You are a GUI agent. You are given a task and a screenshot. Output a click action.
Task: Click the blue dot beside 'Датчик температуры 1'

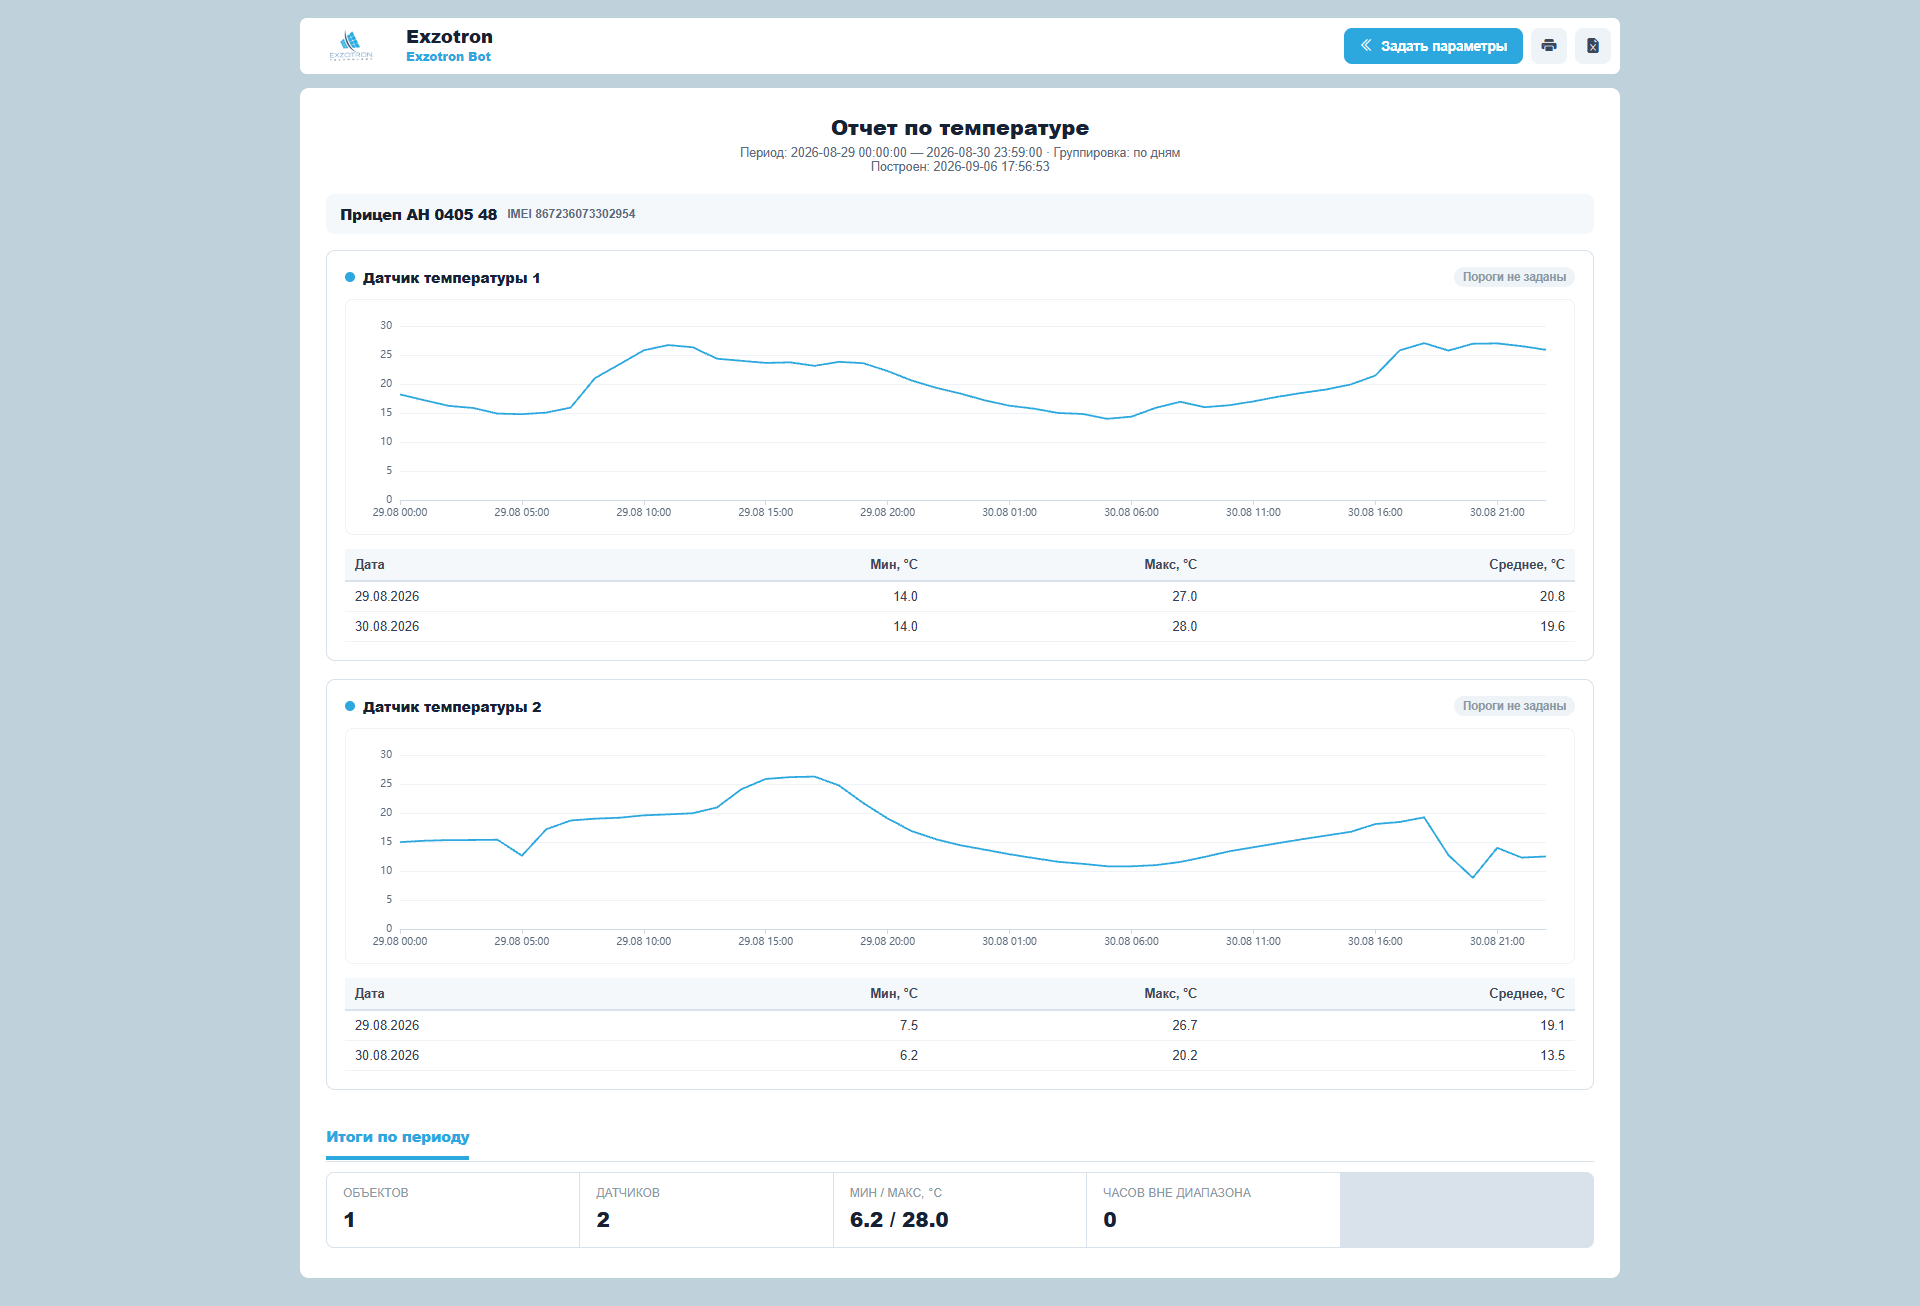[350, 278]
